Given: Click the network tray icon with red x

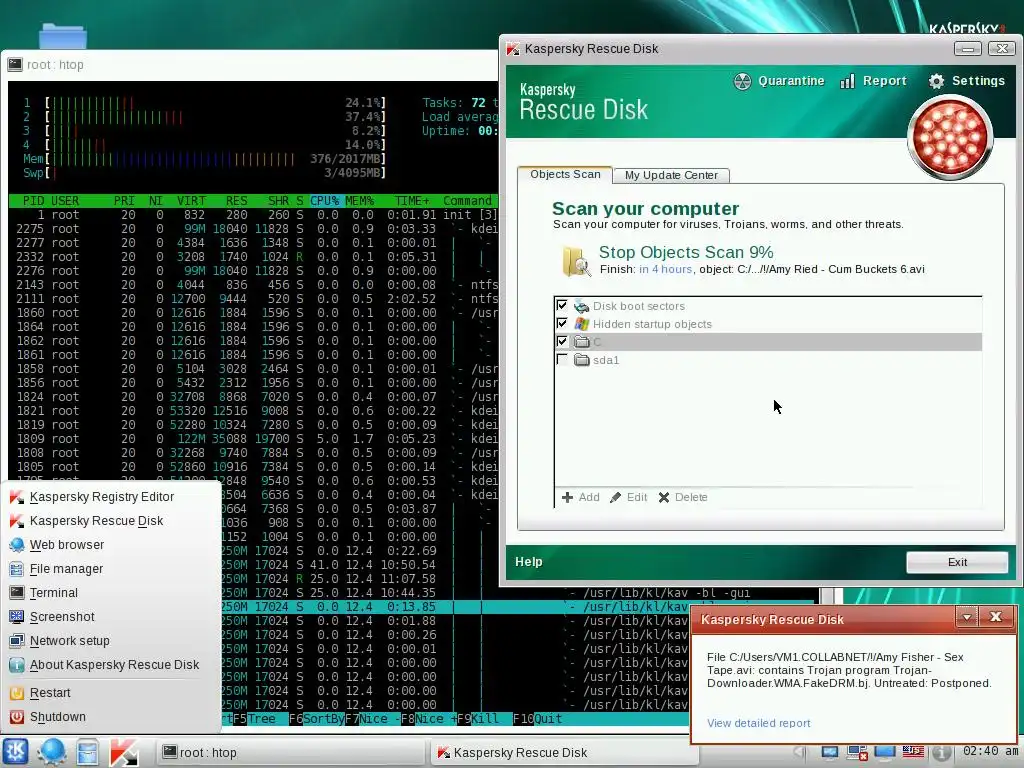Looking at the screenshot, I should pyautogui.click(x=857, y=752).
